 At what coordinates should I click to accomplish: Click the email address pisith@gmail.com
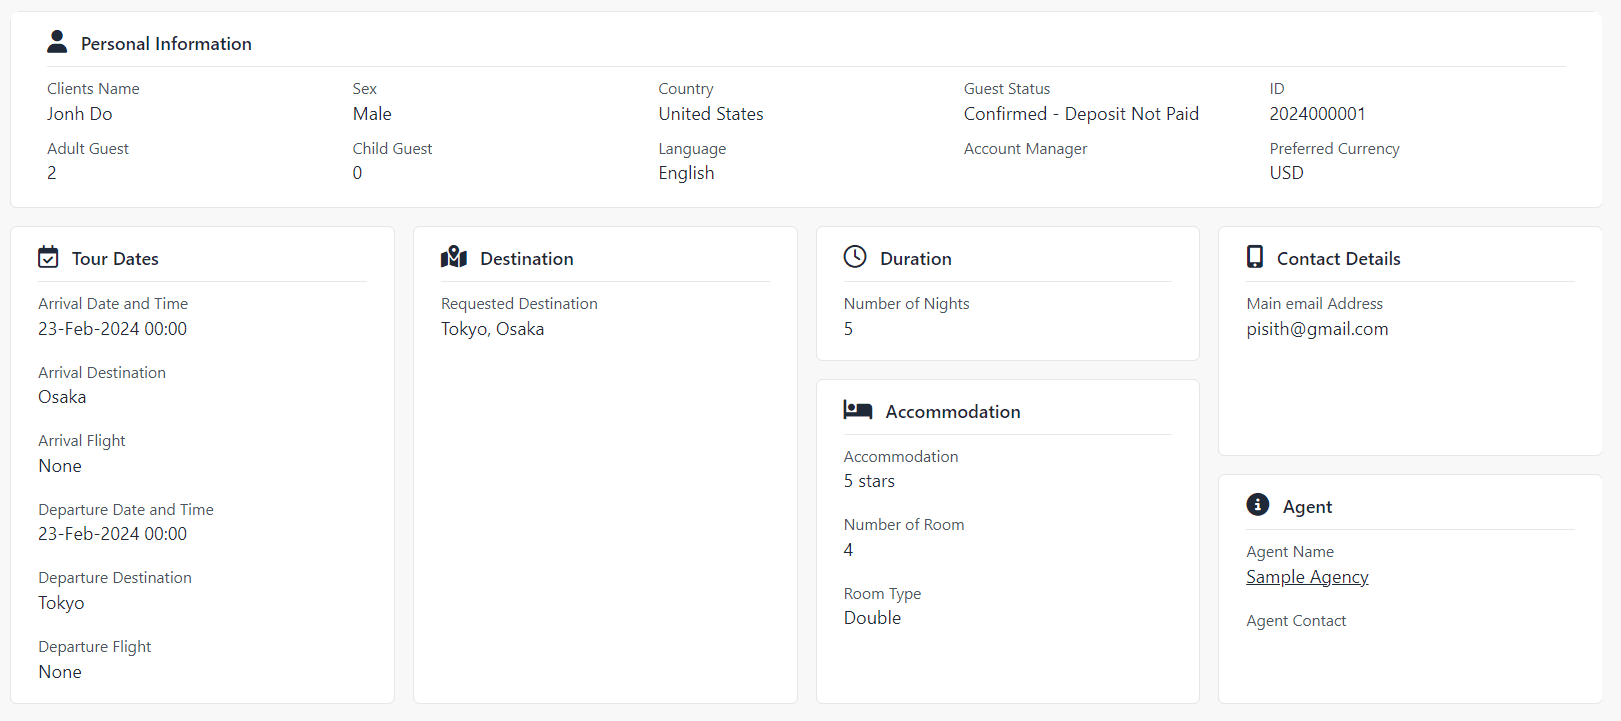(1317, 329)
